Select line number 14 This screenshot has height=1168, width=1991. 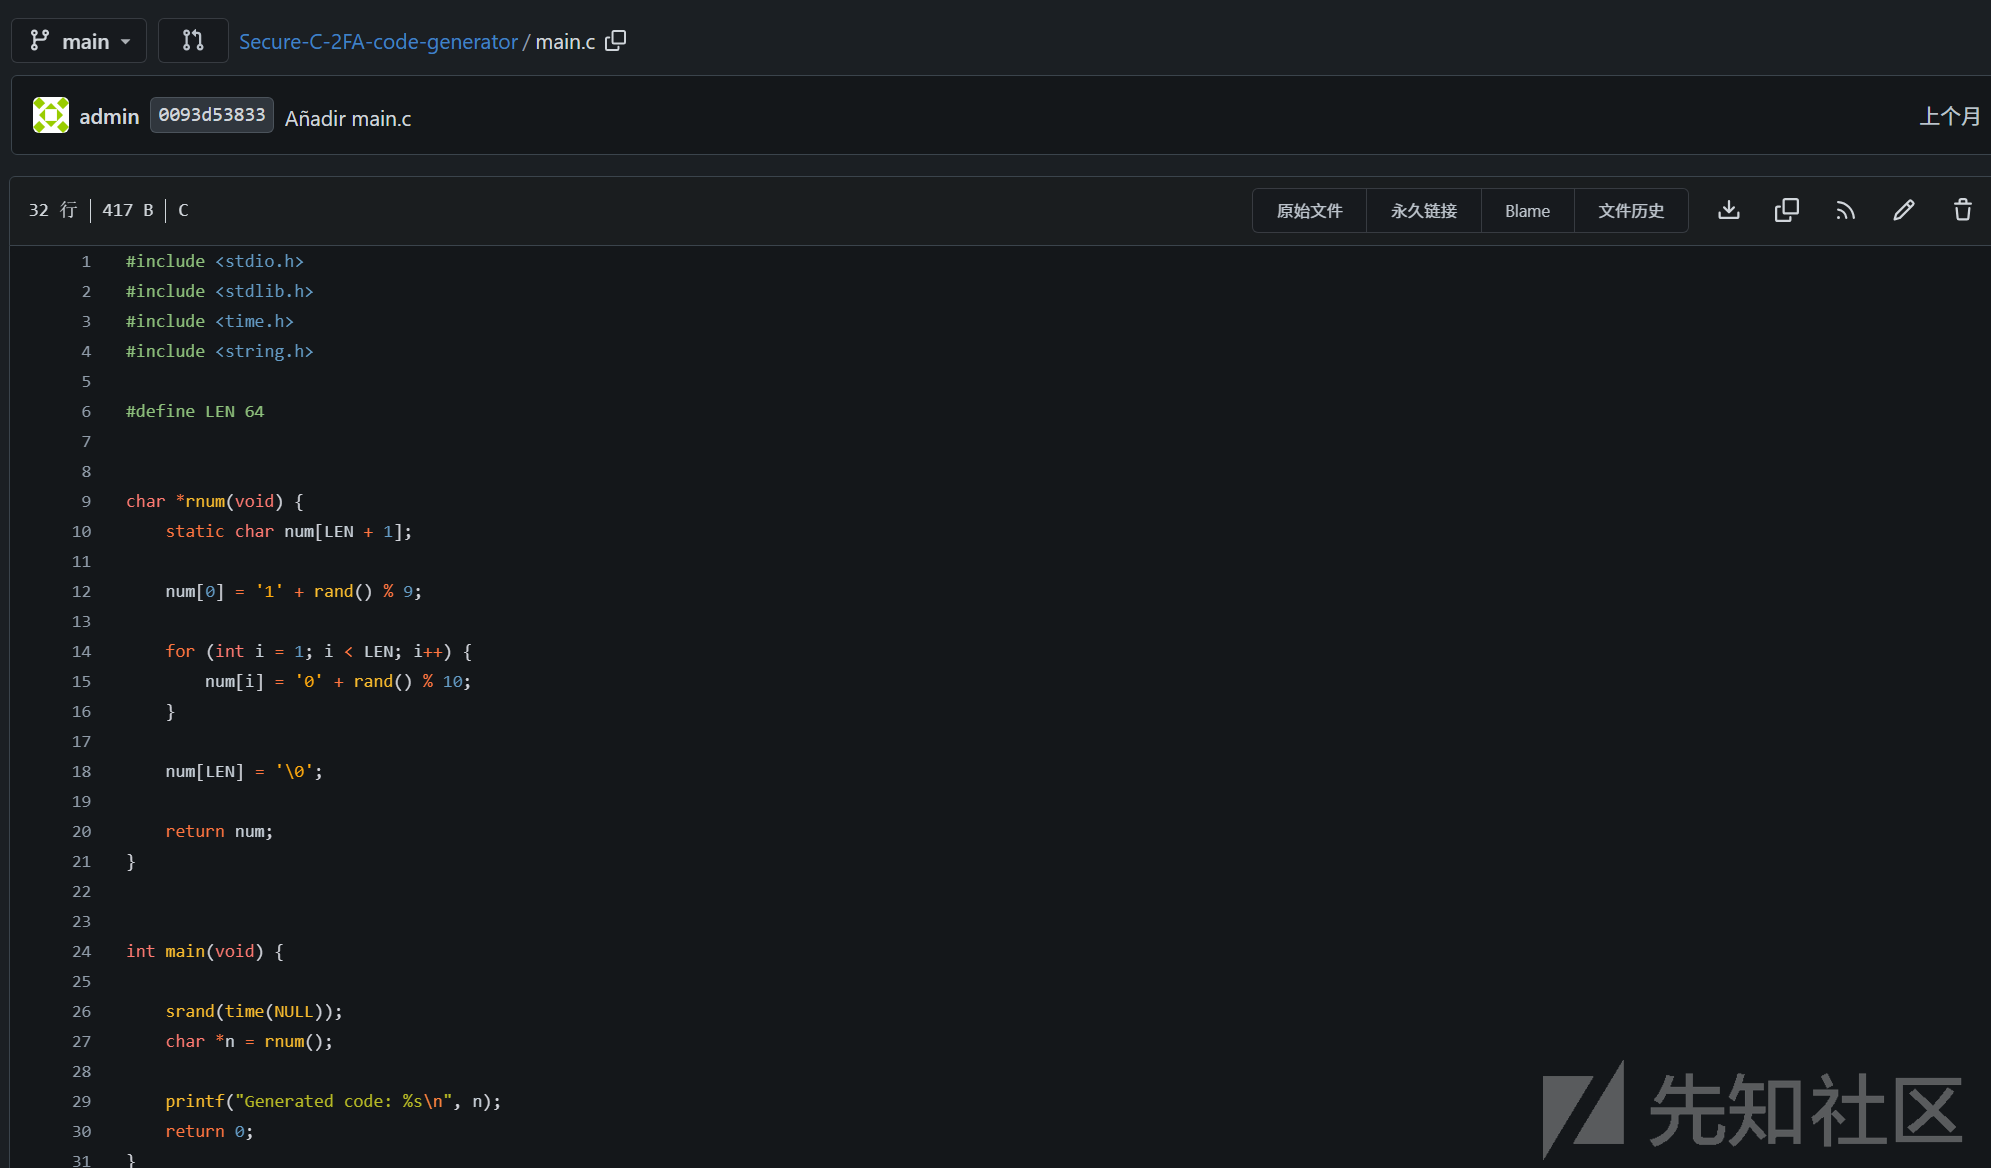(x=81, y=651)
